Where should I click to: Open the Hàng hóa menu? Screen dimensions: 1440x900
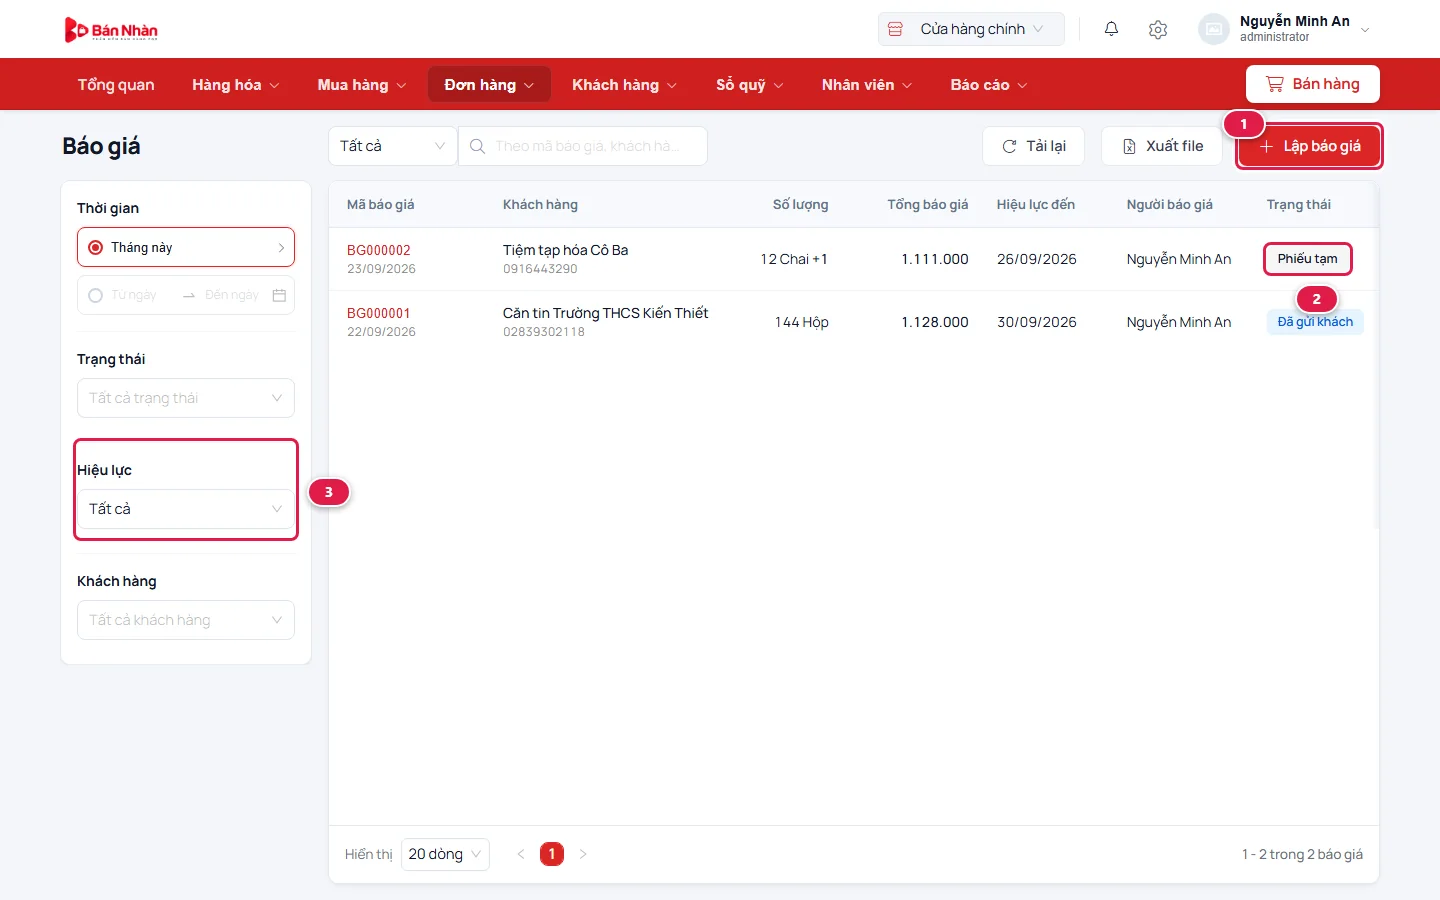click(235, 85)
